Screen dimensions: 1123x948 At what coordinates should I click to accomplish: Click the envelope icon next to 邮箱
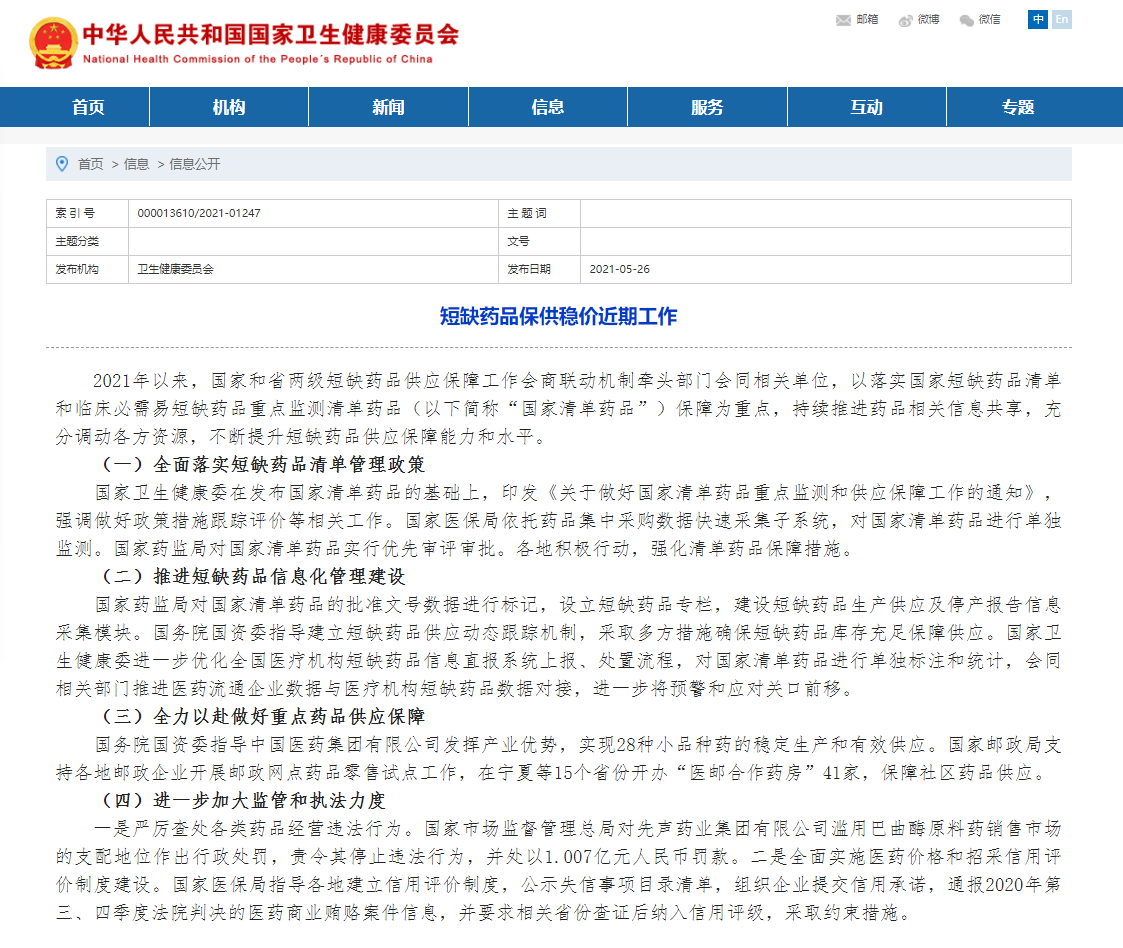tap(841, 20)
